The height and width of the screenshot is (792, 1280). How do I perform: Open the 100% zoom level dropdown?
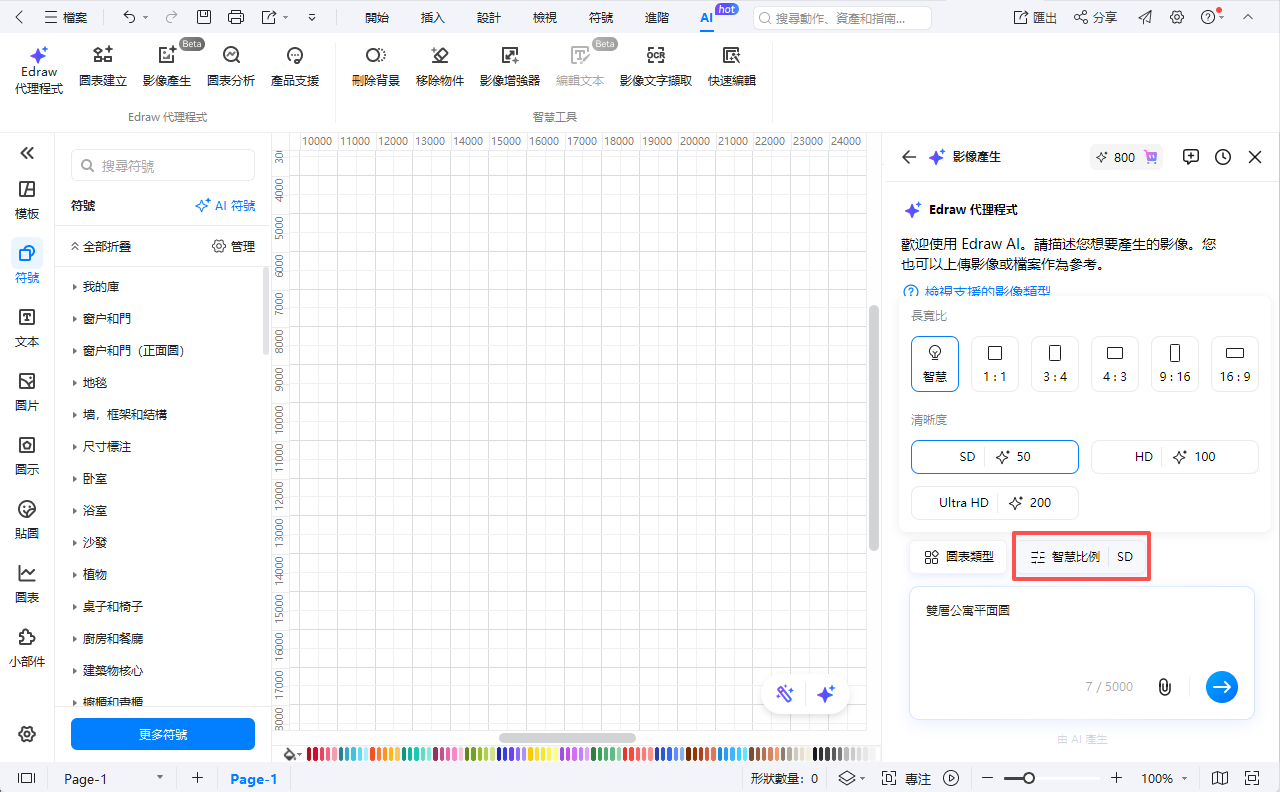click(1164, 779)
